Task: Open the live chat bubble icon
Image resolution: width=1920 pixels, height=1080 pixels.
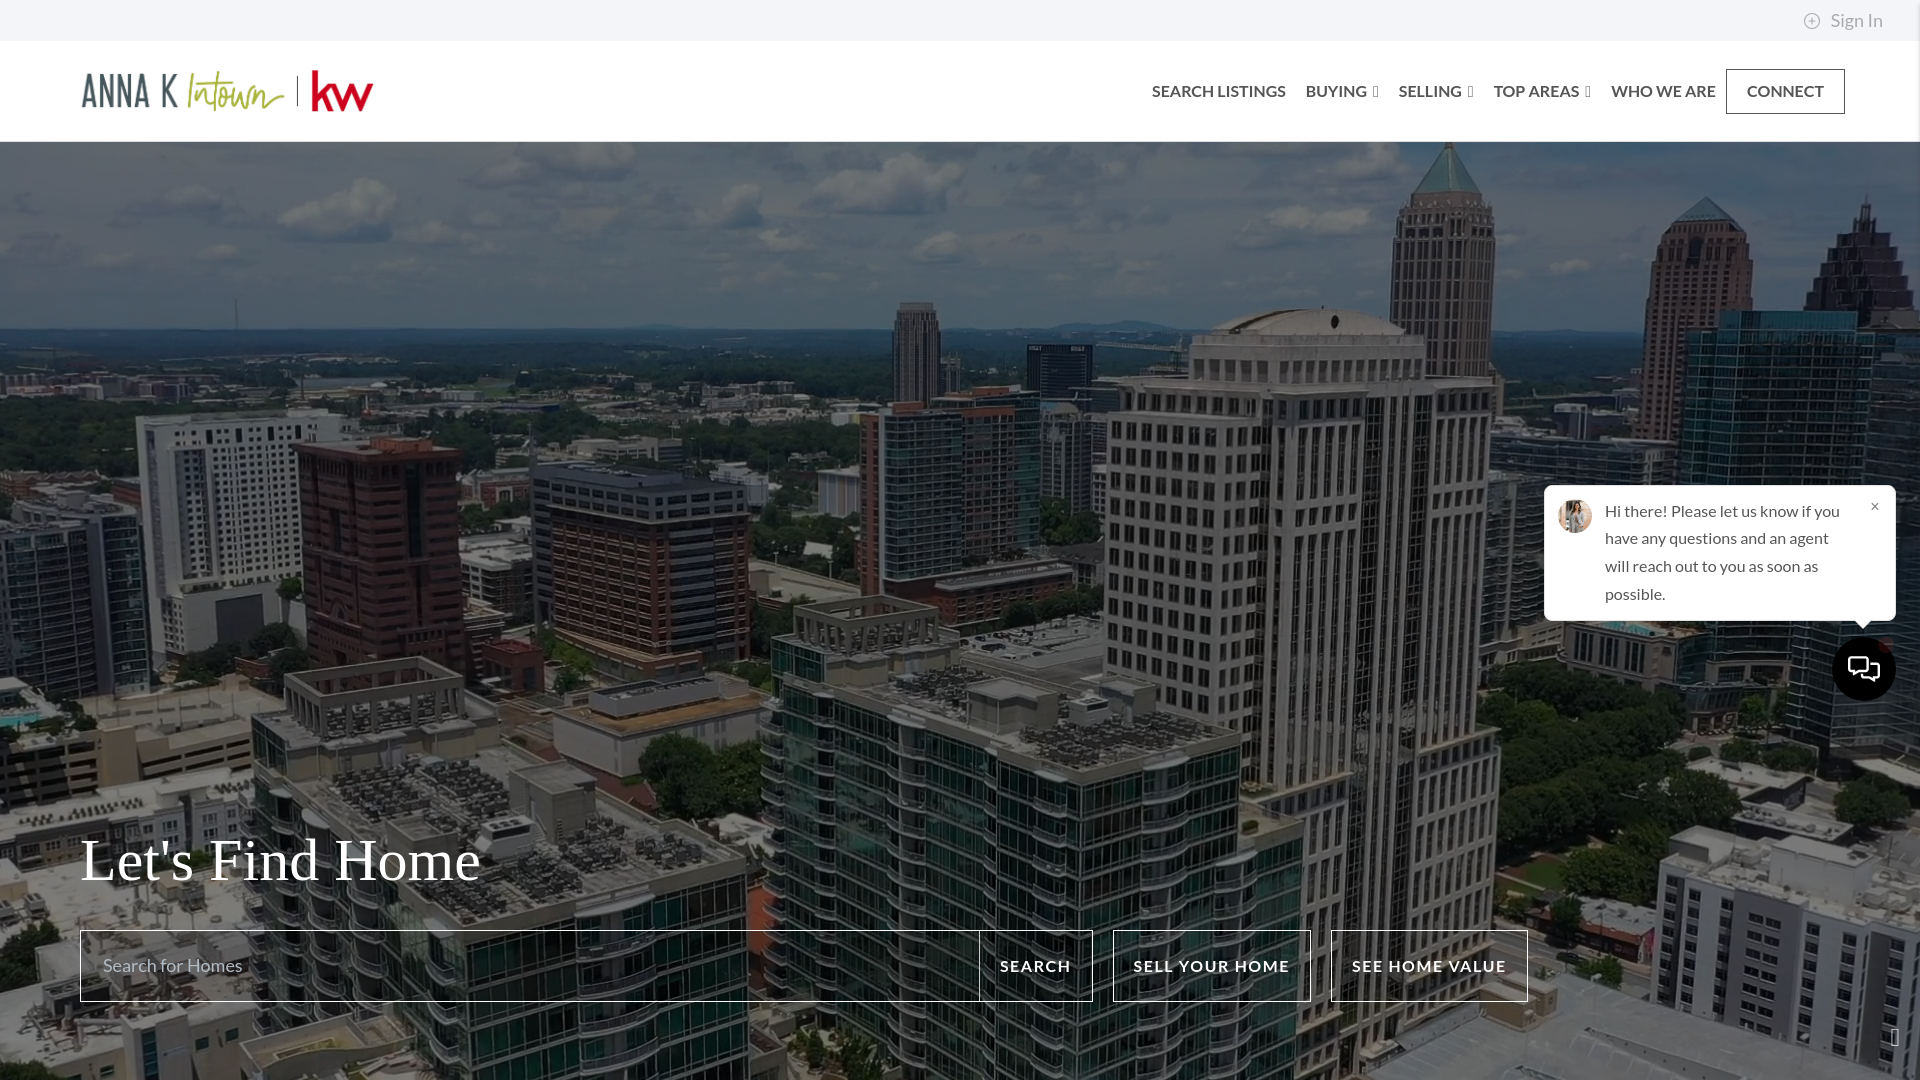Action: [1864, 669]
